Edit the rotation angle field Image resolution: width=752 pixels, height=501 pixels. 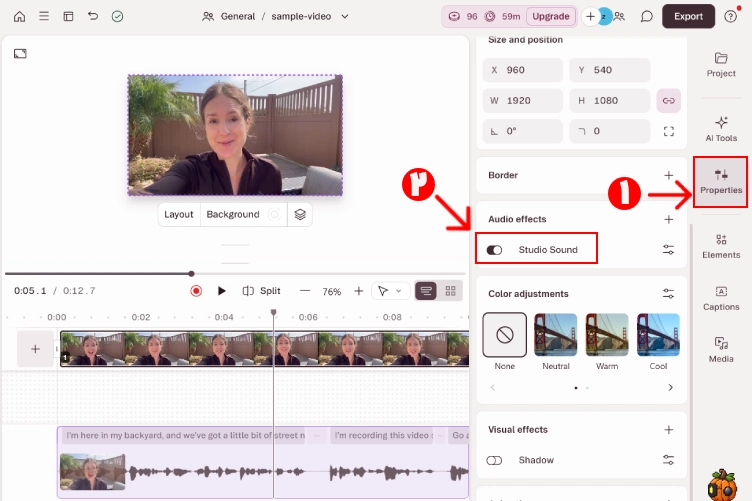coord(523,131)
